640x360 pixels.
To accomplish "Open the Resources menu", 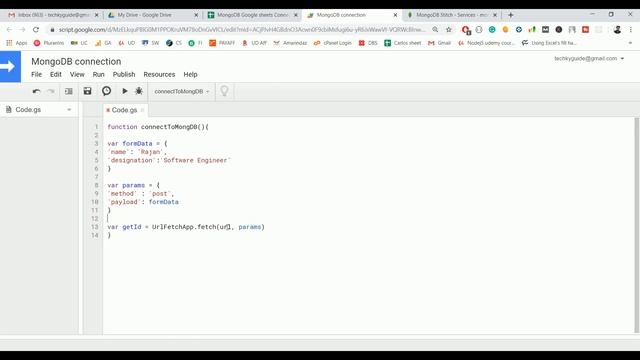I will (x=159, y=74).
